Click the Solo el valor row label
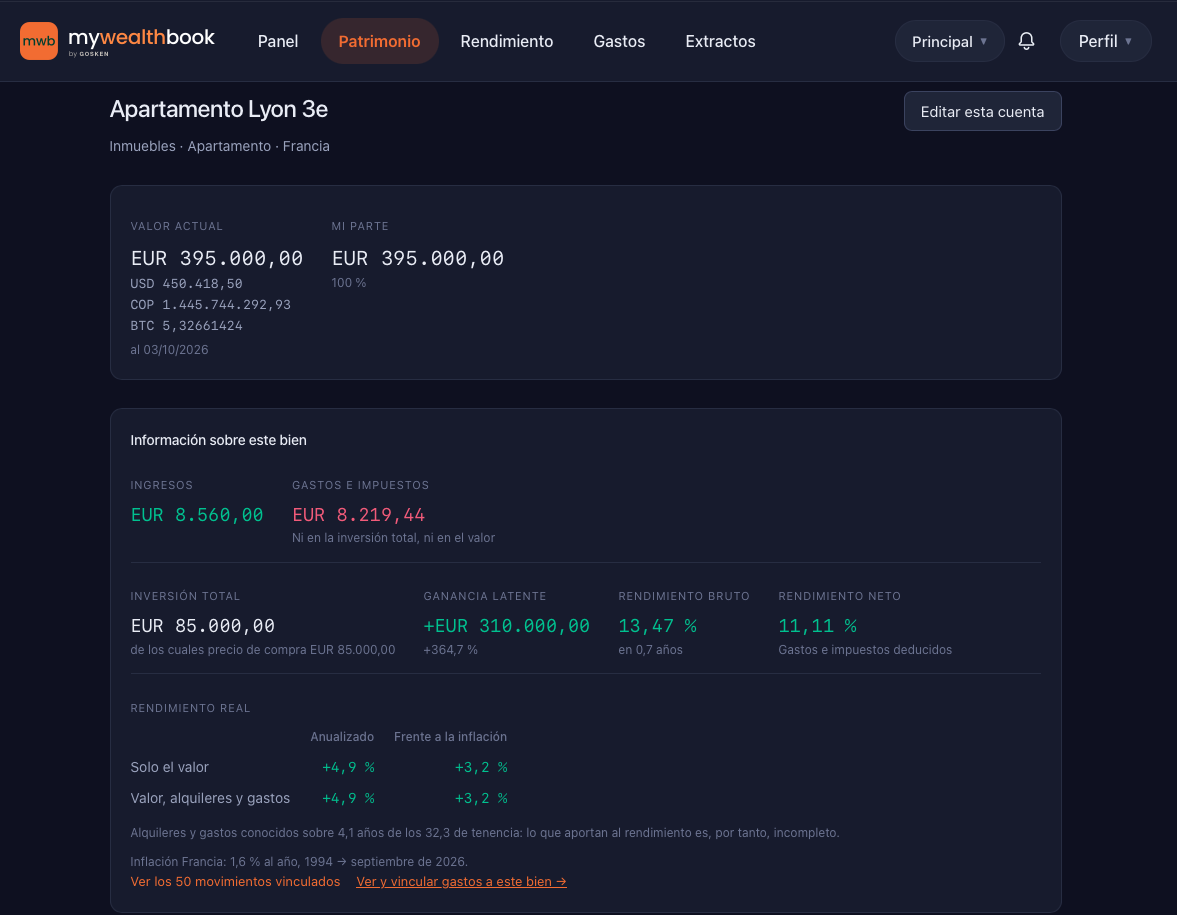The image size is (1177, 915). click(170, 767)
